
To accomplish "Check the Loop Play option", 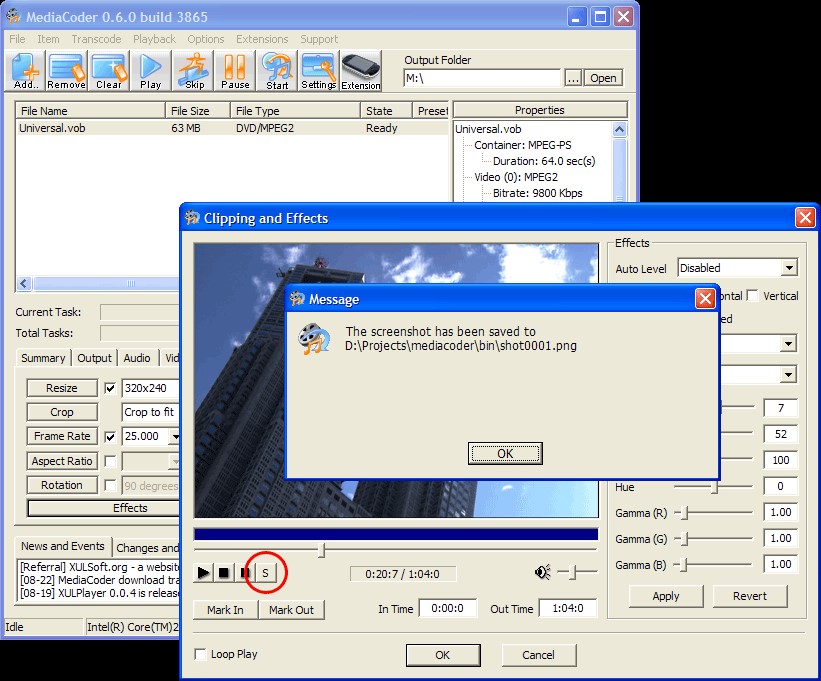I will 199,654.
